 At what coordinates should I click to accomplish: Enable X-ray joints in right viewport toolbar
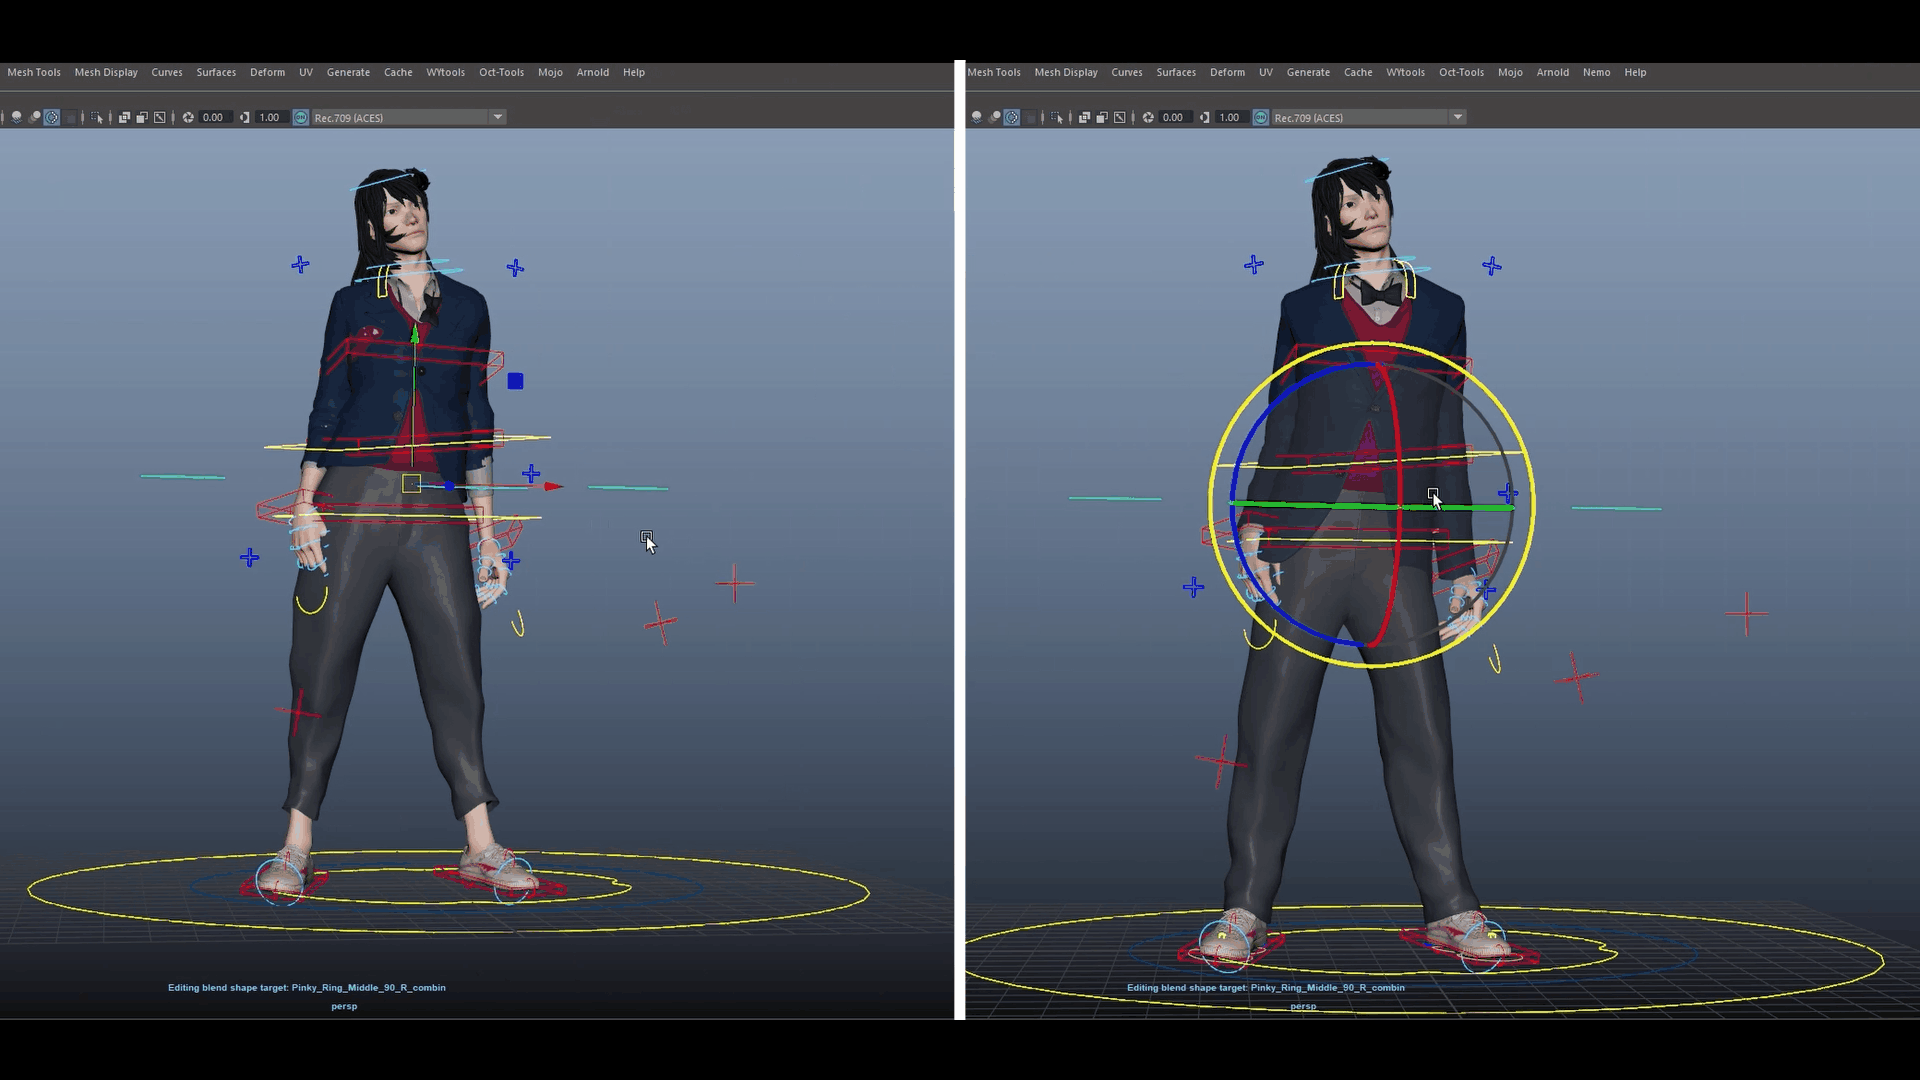pos(1102,117)
